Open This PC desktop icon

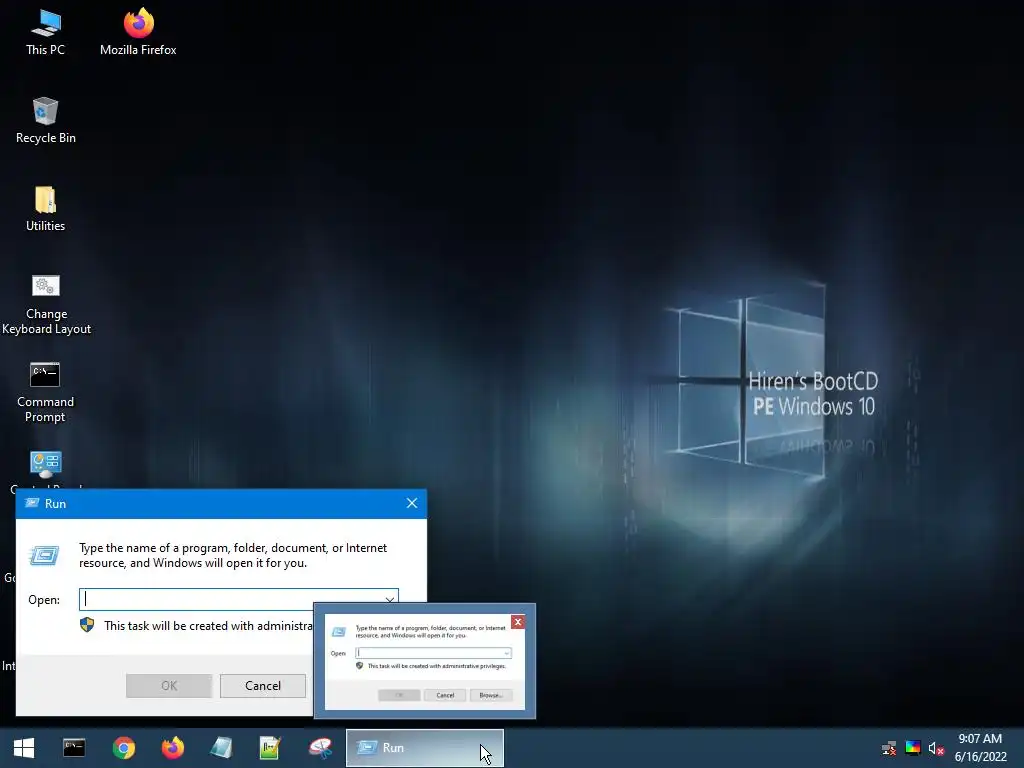[46, 33]
